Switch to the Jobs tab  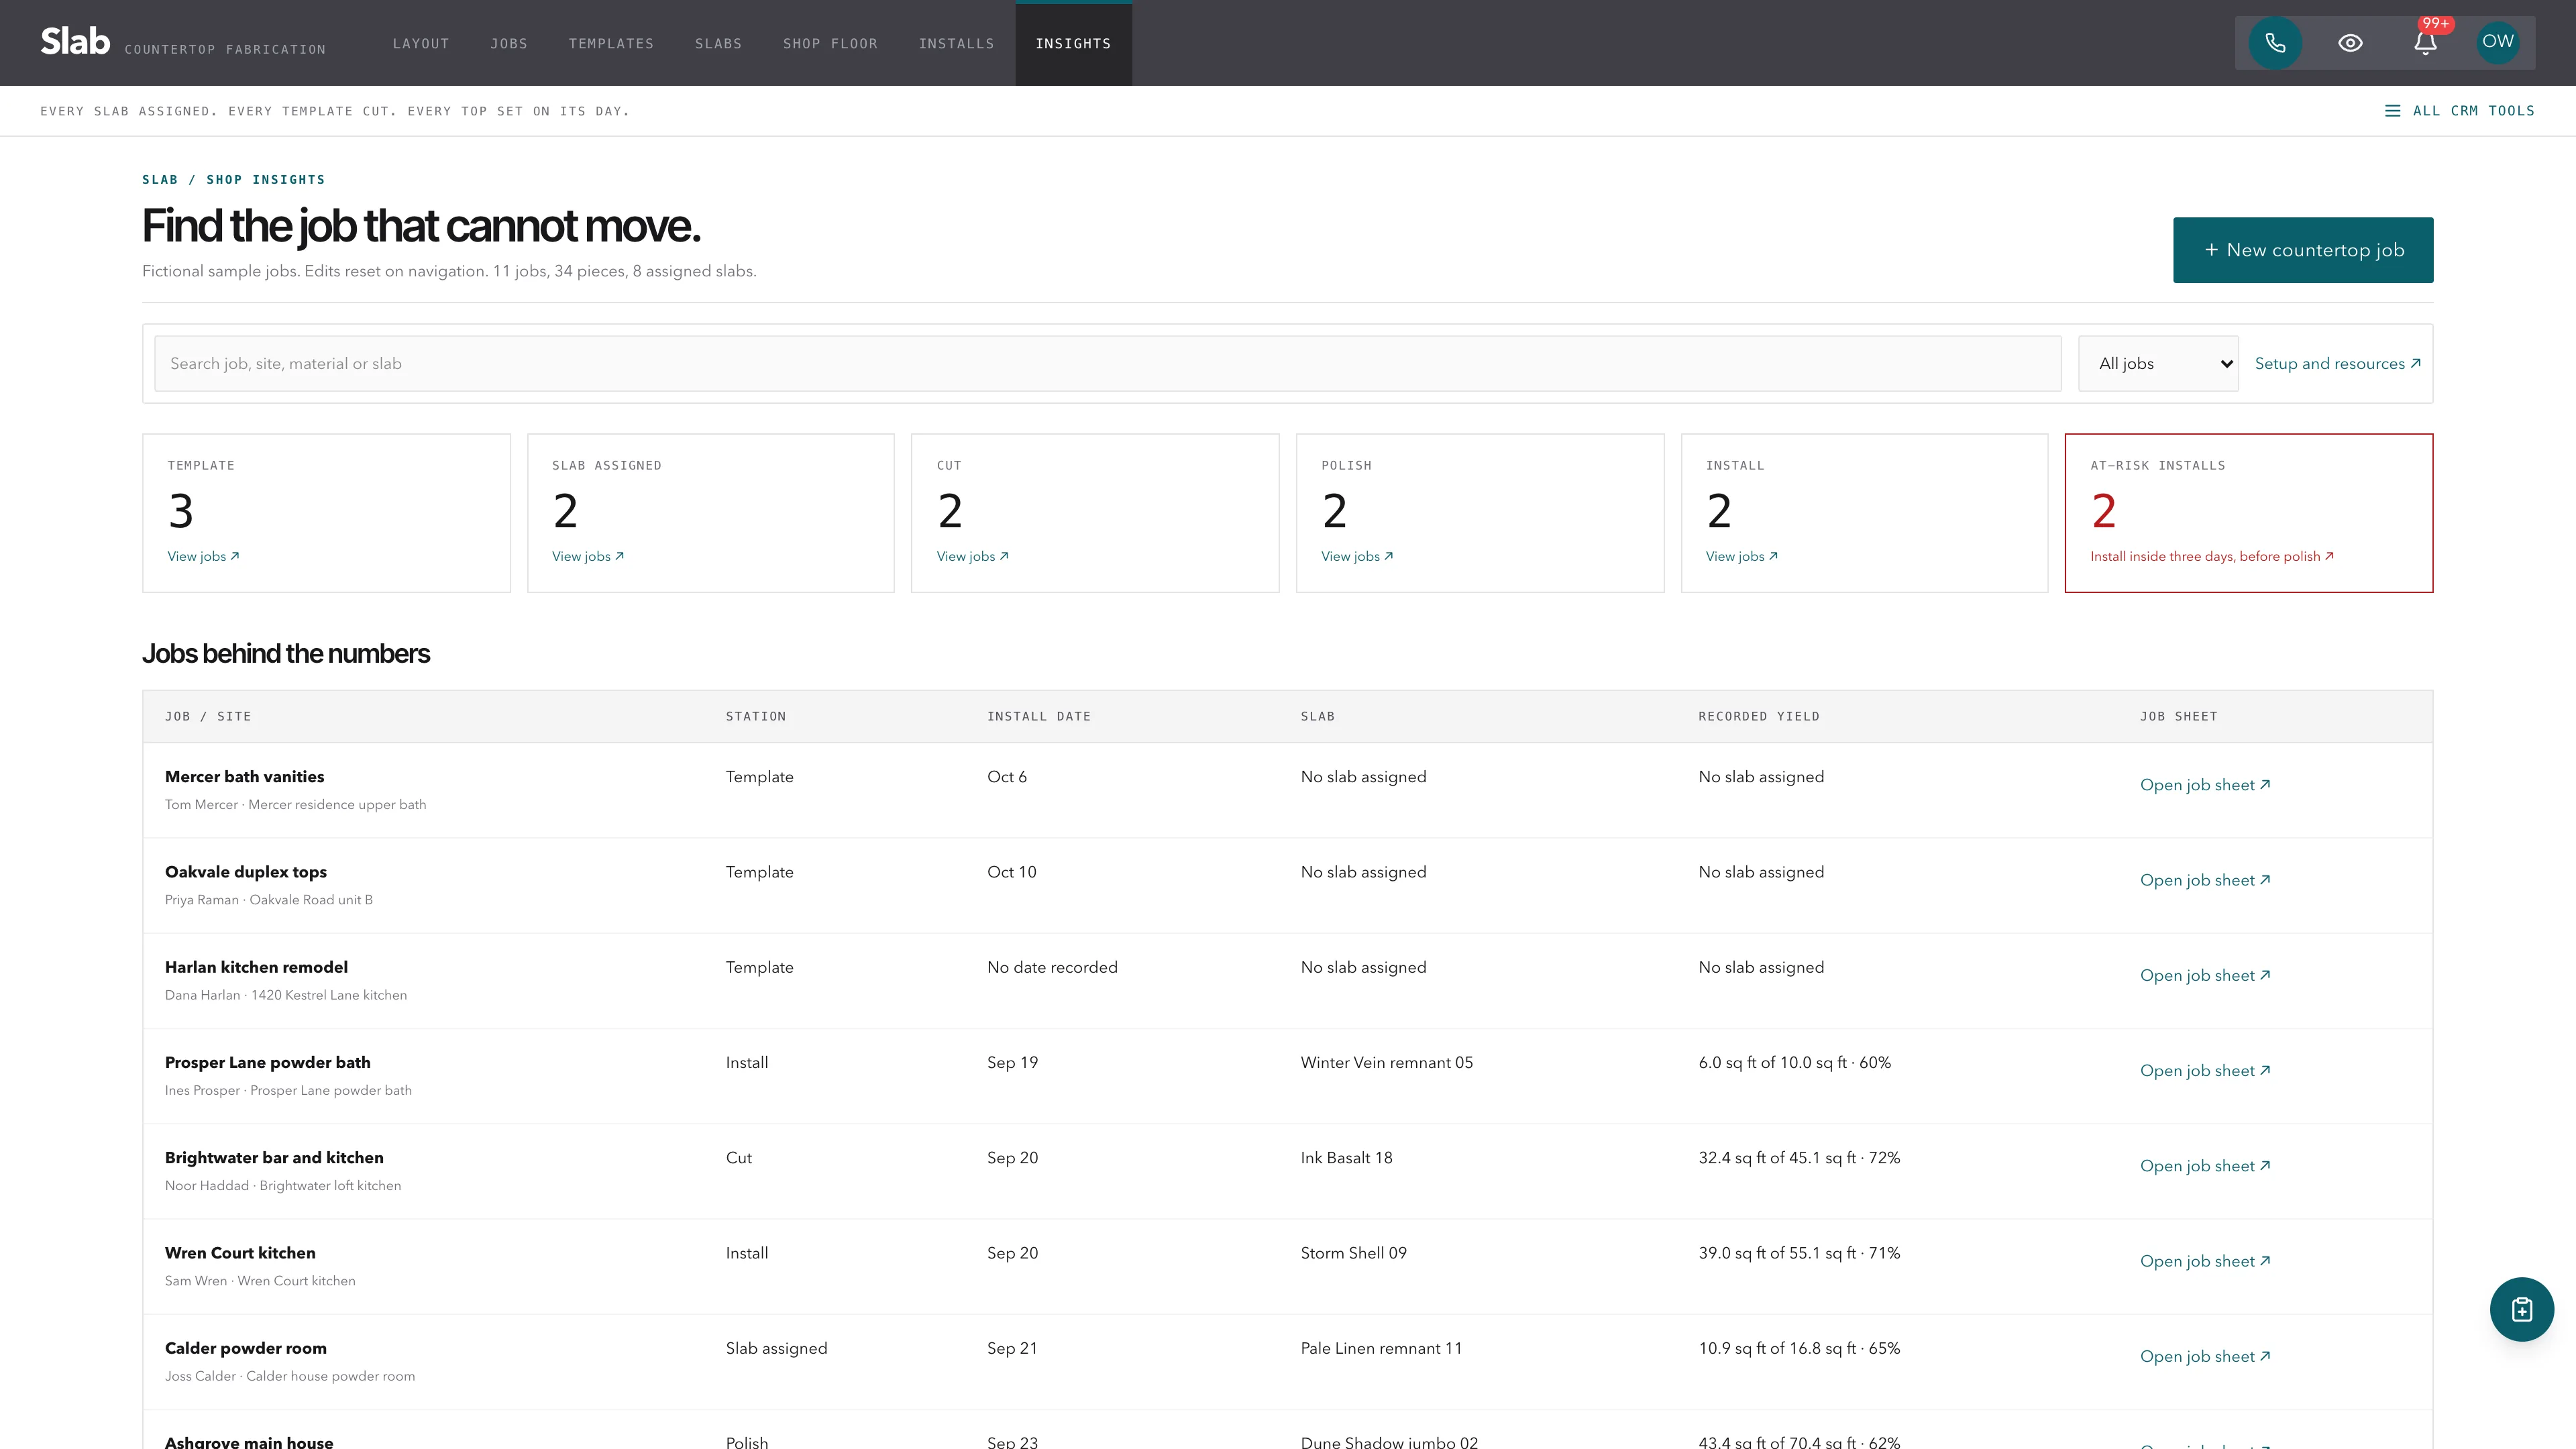point(509,44)
